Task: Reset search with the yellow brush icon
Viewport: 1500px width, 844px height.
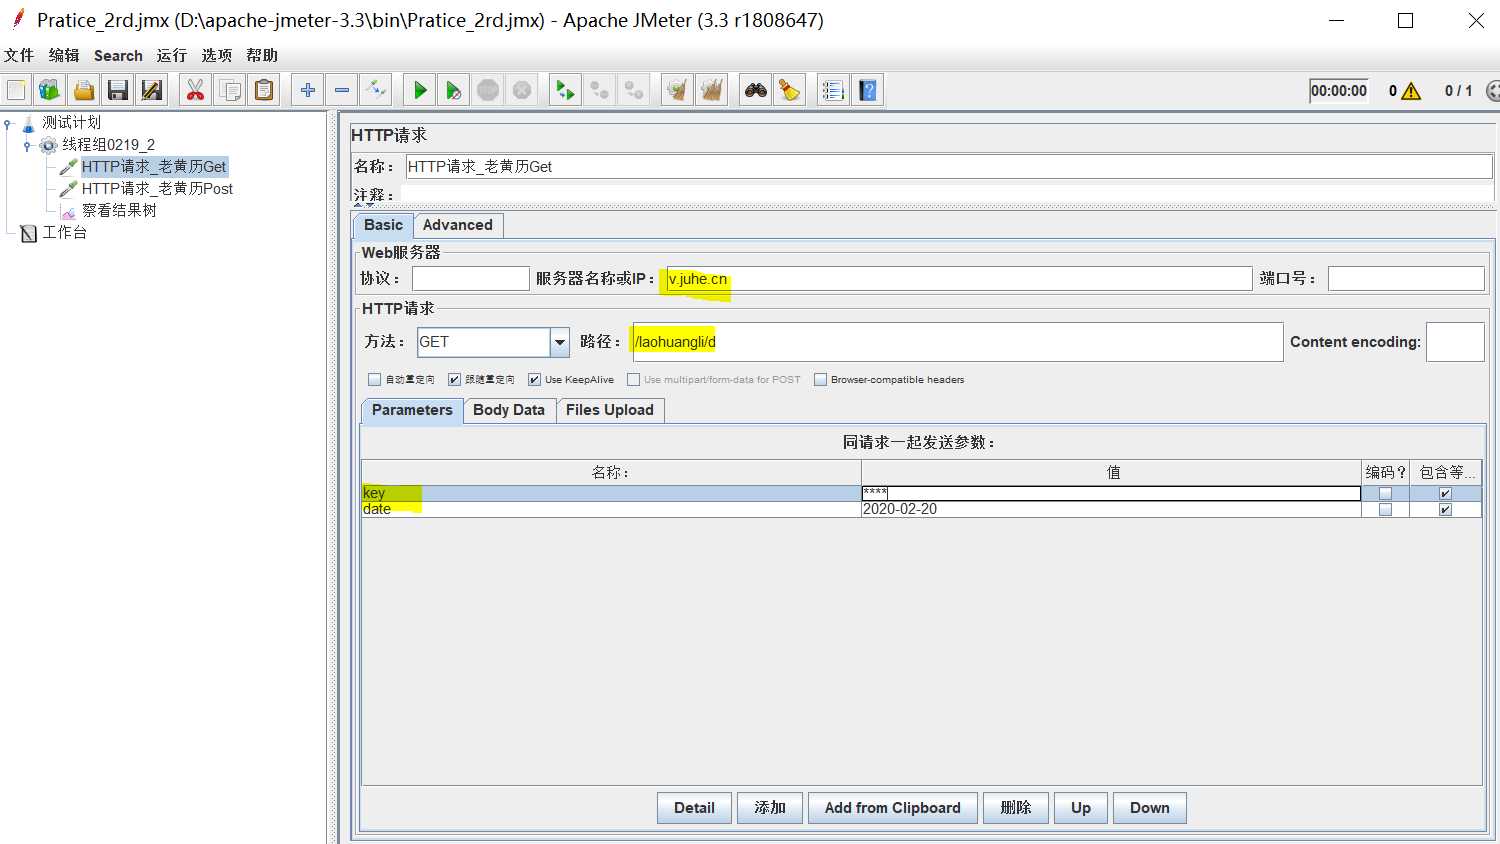Action: tap(790, 90)
